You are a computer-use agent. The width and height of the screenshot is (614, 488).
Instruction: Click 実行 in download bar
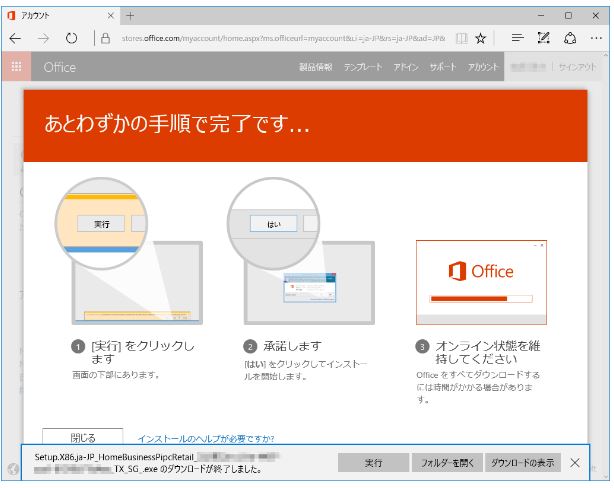coord(373,463)
